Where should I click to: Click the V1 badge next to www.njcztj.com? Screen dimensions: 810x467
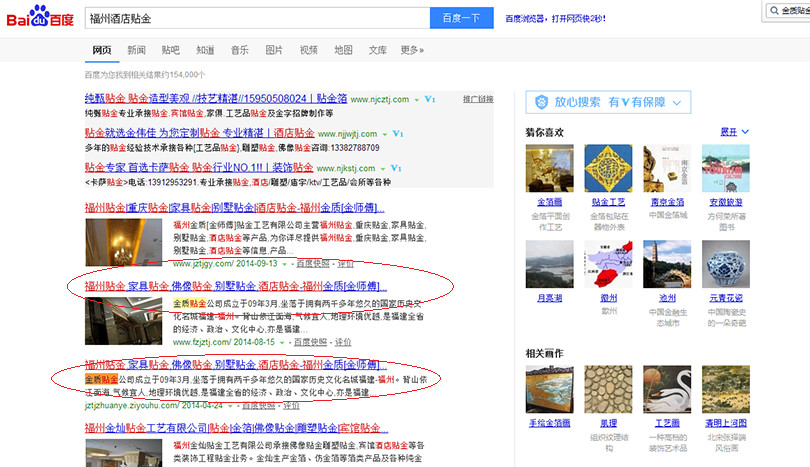(x=430, y=99)
